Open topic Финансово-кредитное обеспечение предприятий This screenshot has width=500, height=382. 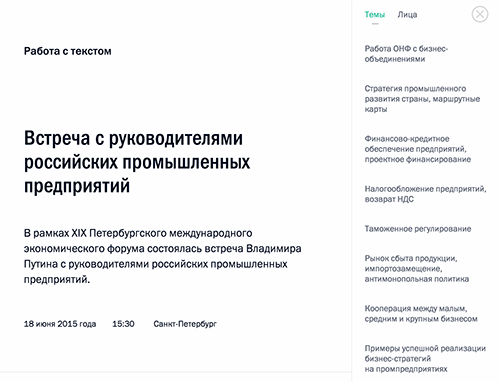(417, 149)
